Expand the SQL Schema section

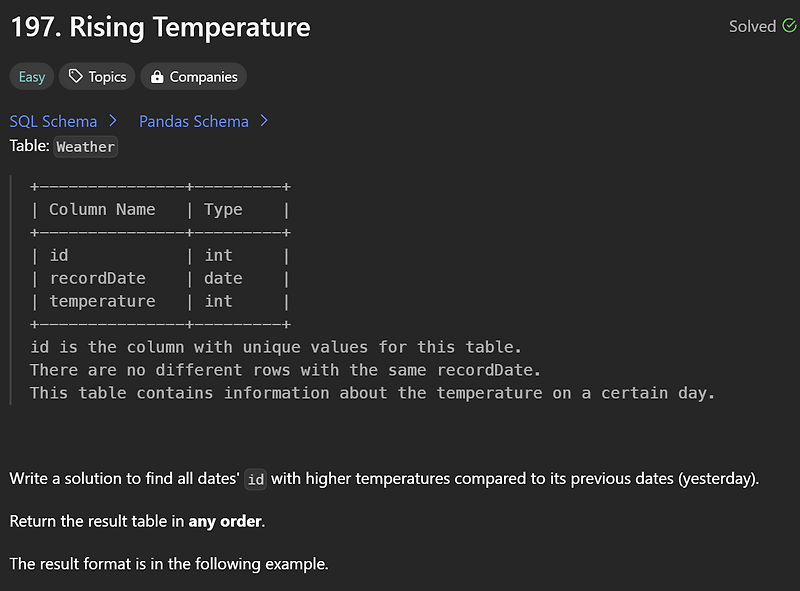[53, 120]
